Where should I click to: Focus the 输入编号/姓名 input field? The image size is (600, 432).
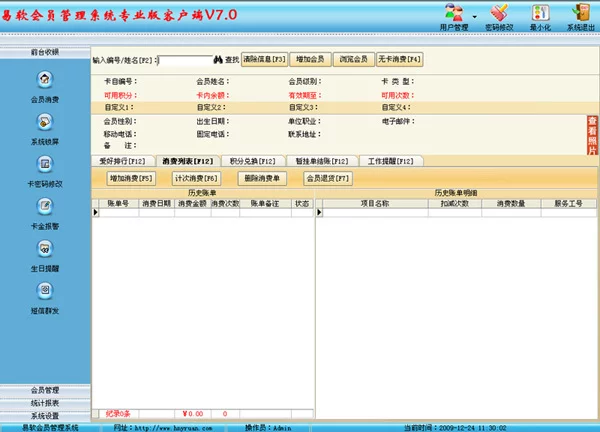tap(186, 60)
